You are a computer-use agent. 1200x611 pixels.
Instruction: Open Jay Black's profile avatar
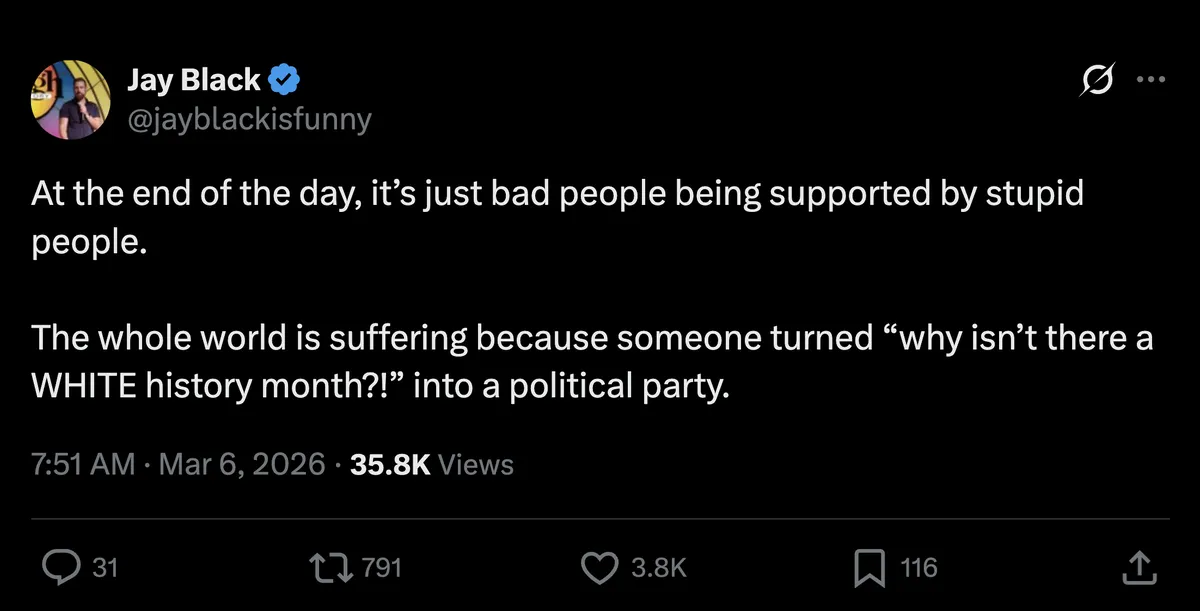pyautogui.click(x=70, y=97)
